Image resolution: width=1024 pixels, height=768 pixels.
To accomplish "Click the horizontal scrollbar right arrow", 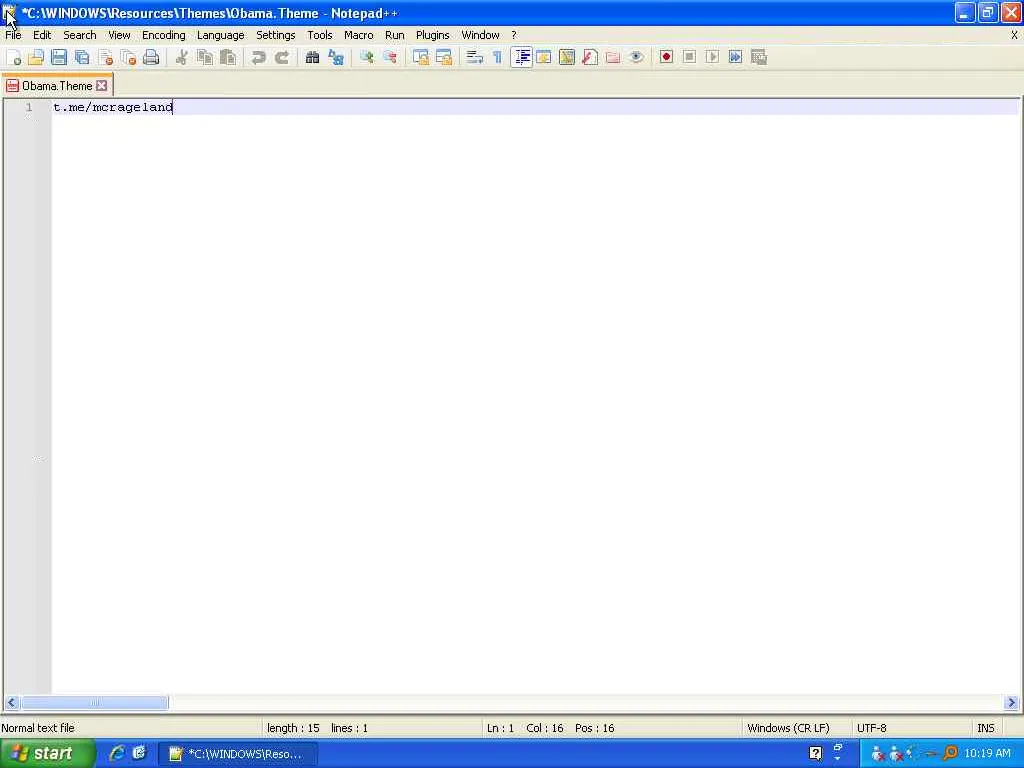I will click(1012, 703).
